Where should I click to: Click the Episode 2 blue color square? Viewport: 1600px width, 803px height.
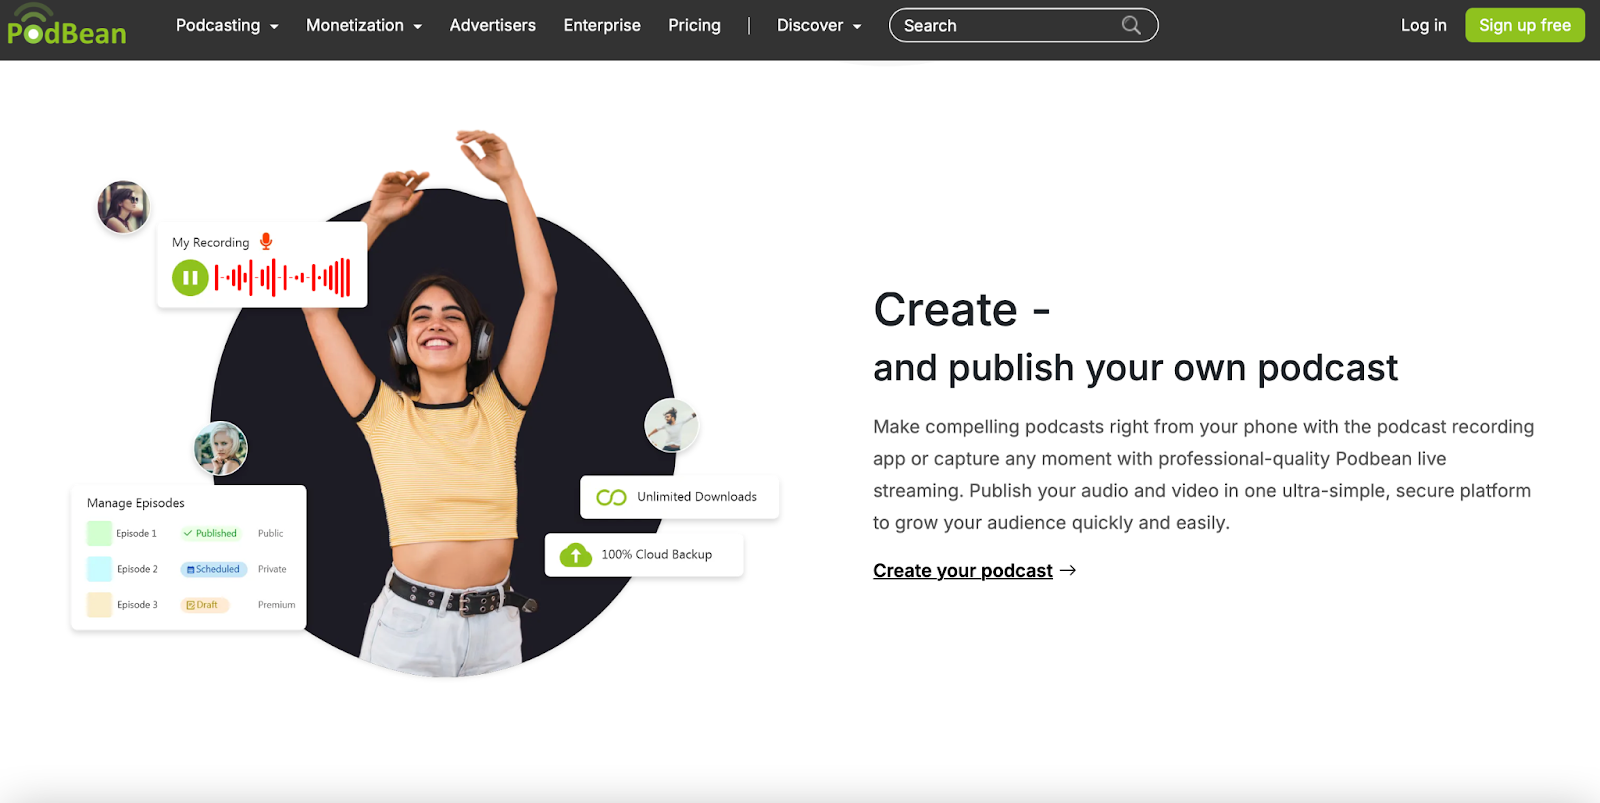click(99, 569)
